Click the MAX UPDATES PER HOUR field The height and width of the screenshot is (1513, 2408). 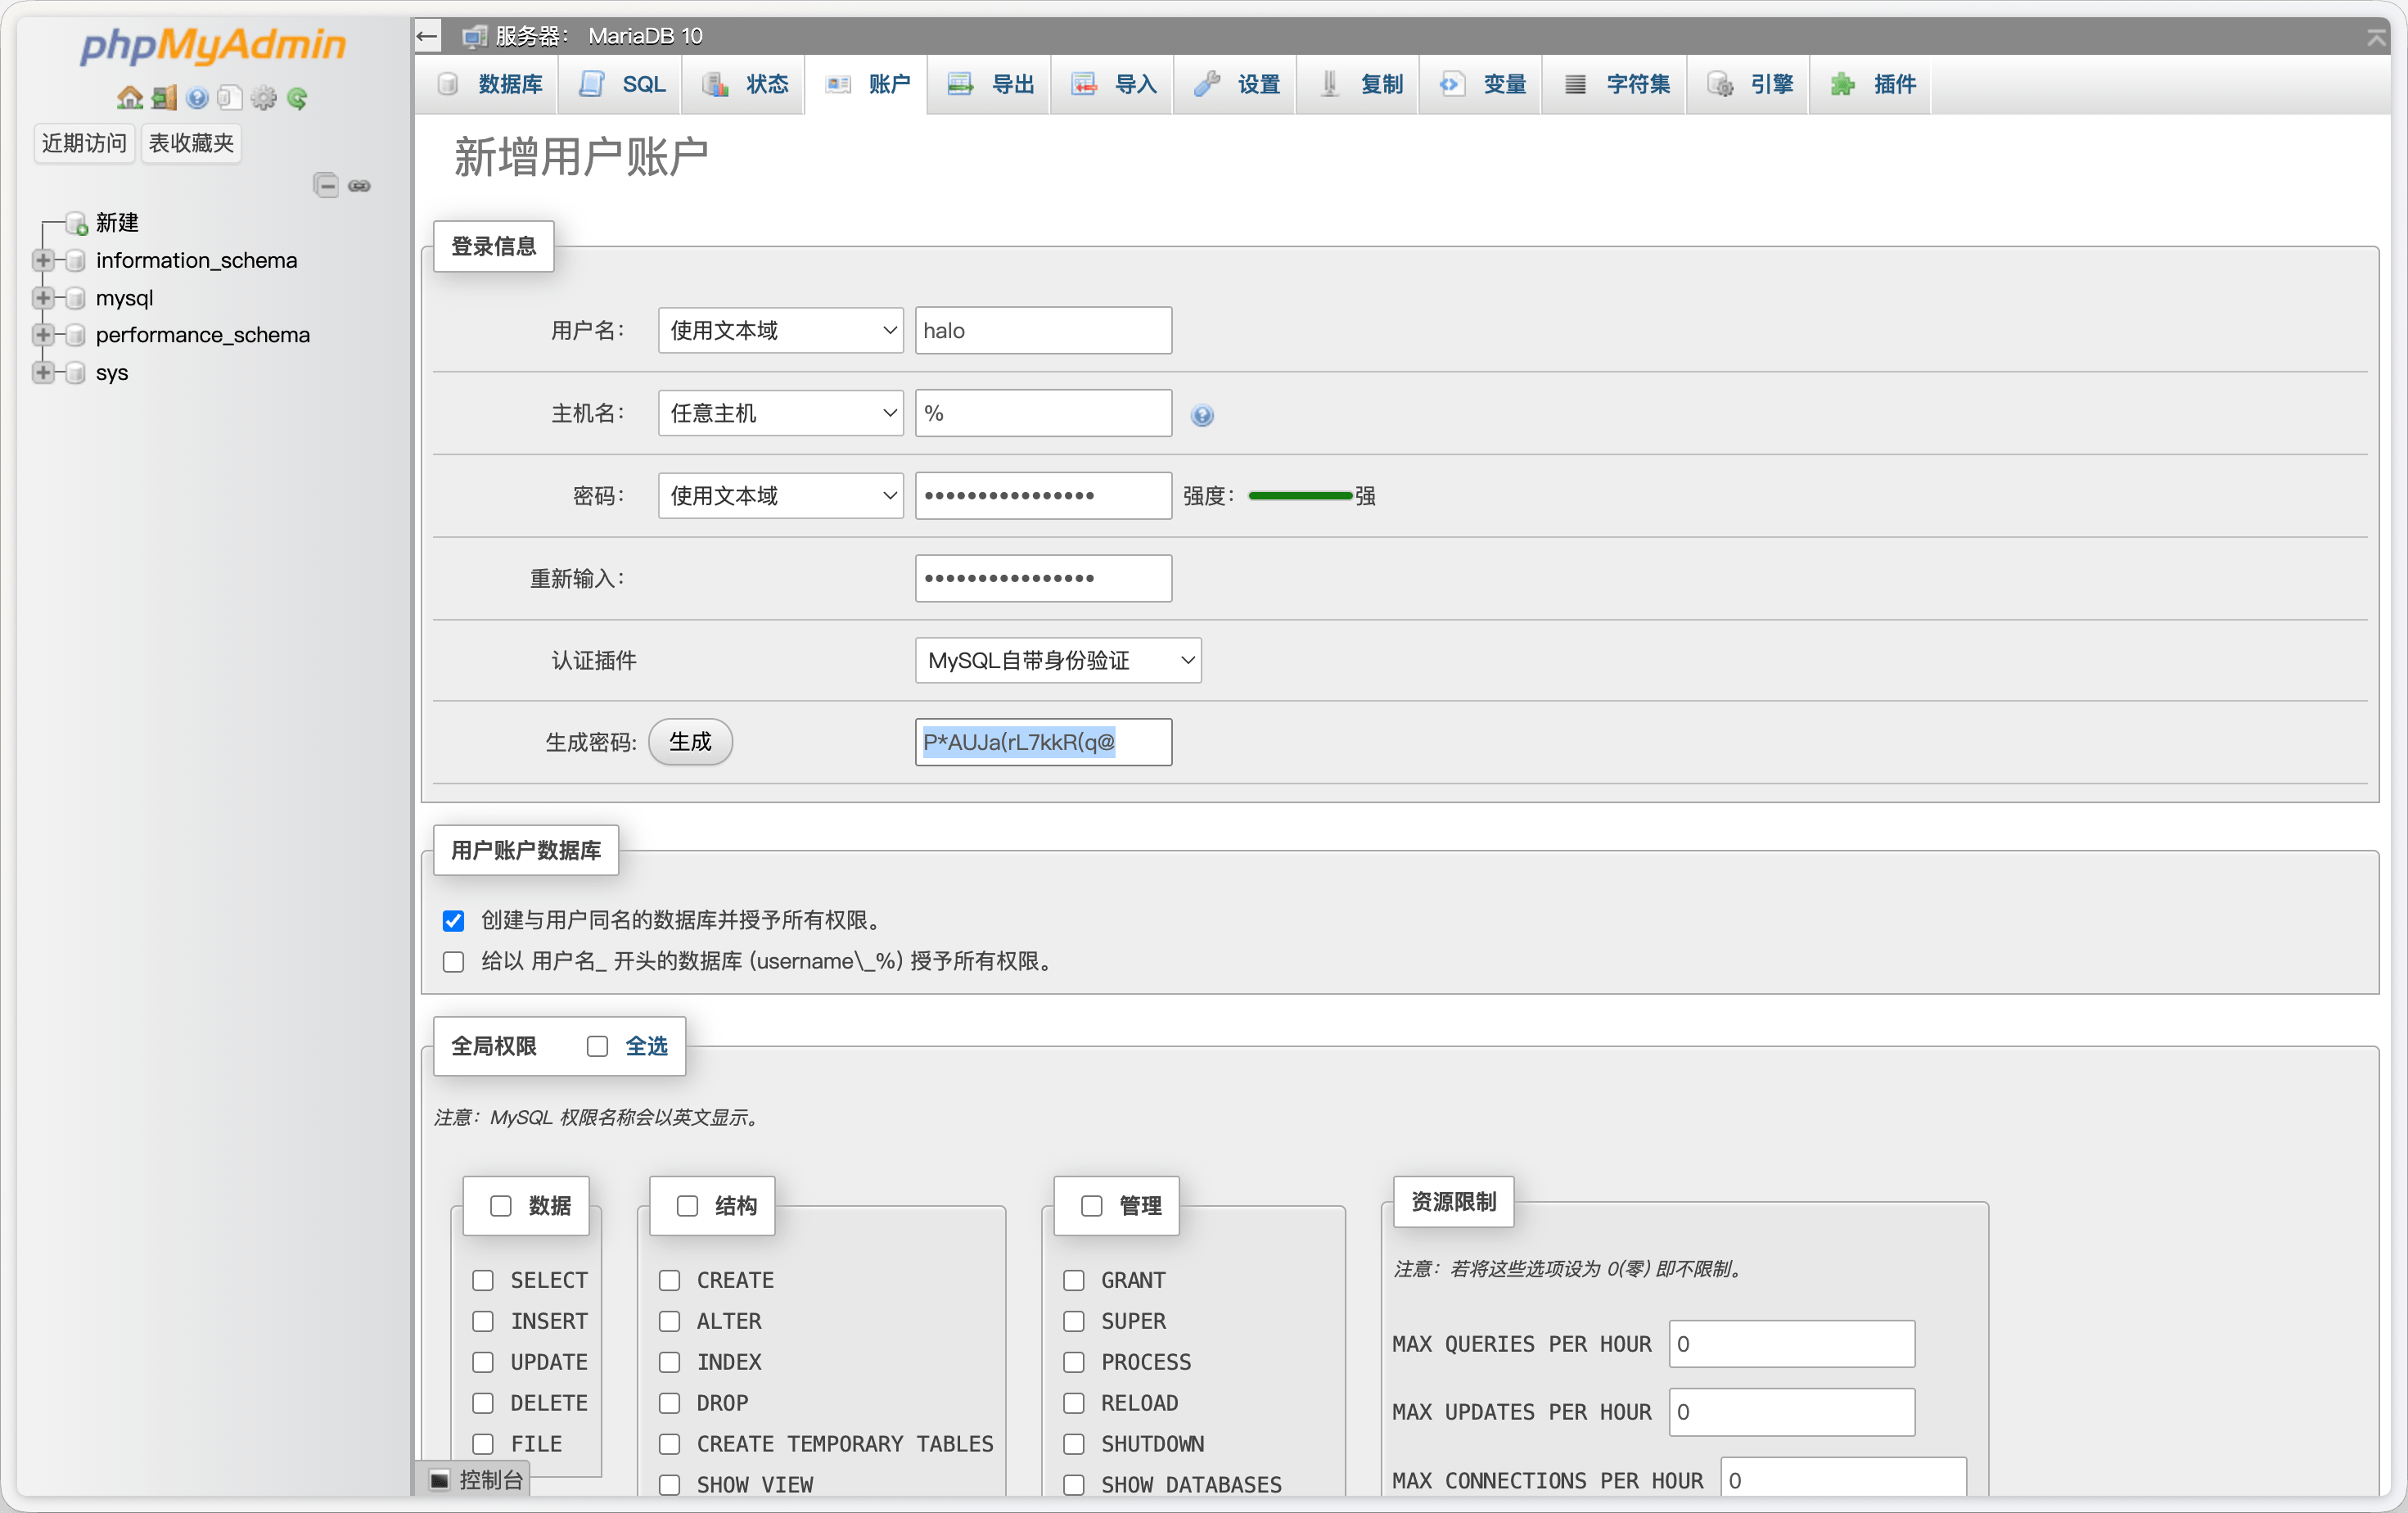[x=1792, y=1412]
